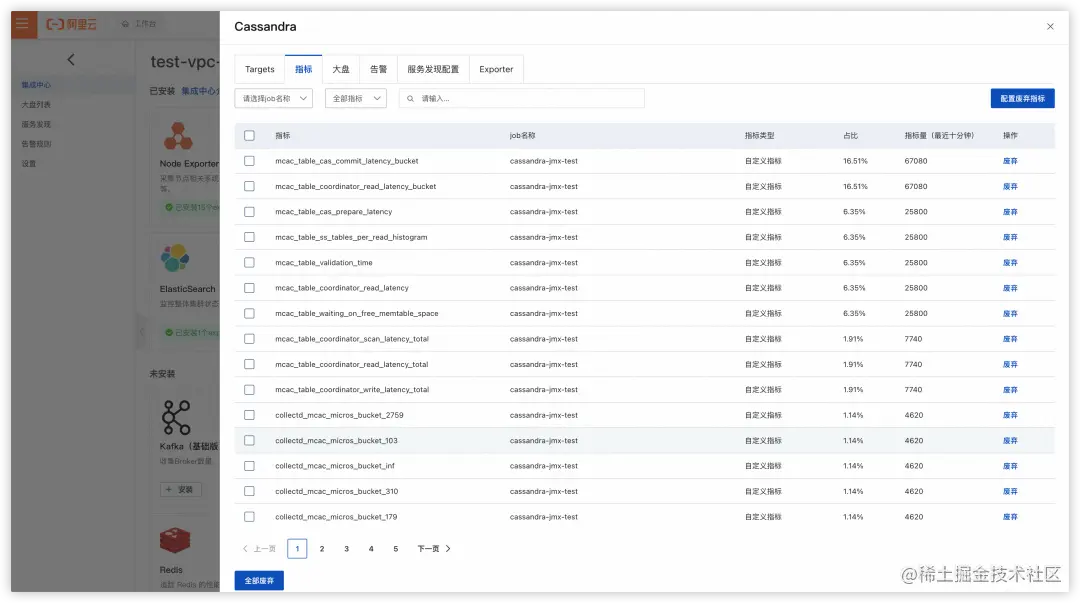1080x603 pixels.
Task: Toggle the select-all checkbox in table header
Action: click(x=249, y=136)
